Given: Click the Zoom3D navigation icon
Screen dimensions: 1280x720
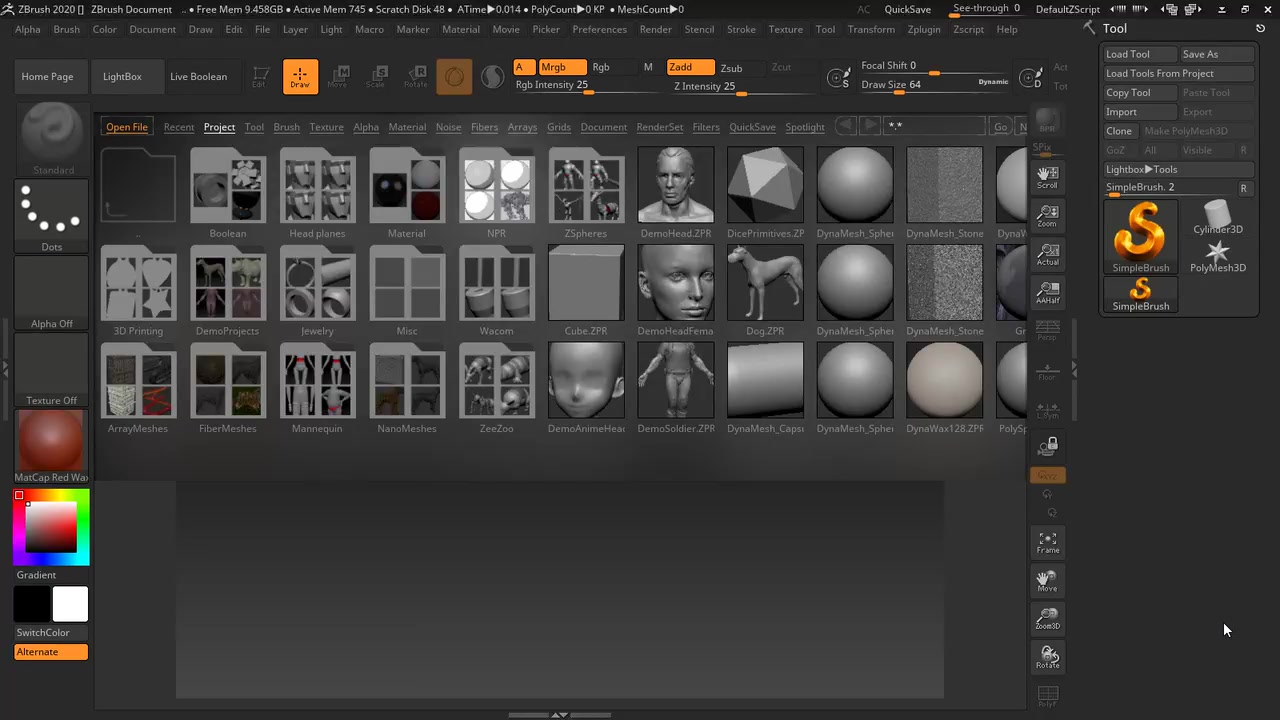Looking at the screenshot, I should tap(1047, 619).
